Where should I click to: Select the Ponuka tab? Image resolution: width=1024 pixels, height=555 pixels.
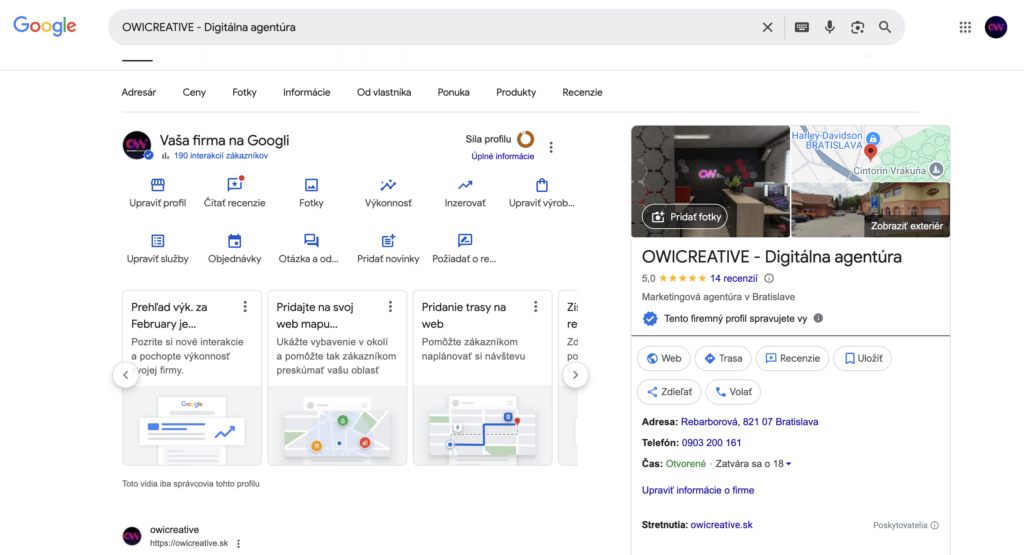[x=453, y=93]
